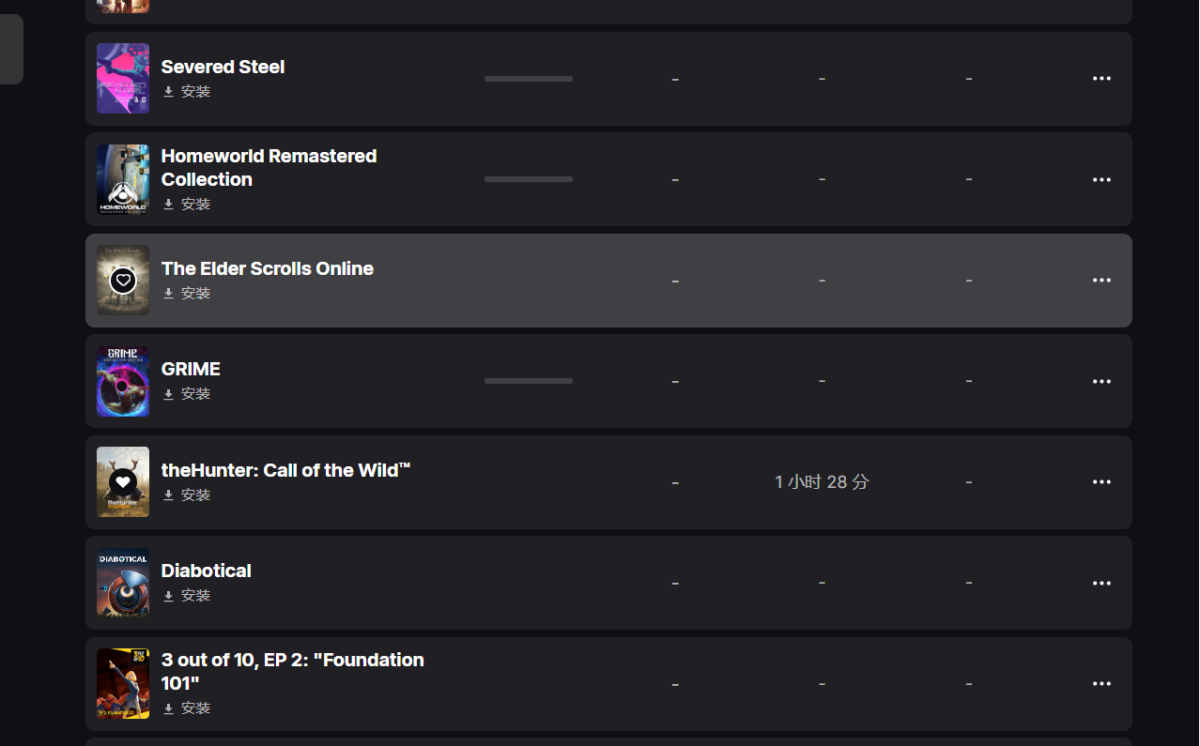
Task: Toggle the heart on theHunter thumbnail
Action: (123, 482)
